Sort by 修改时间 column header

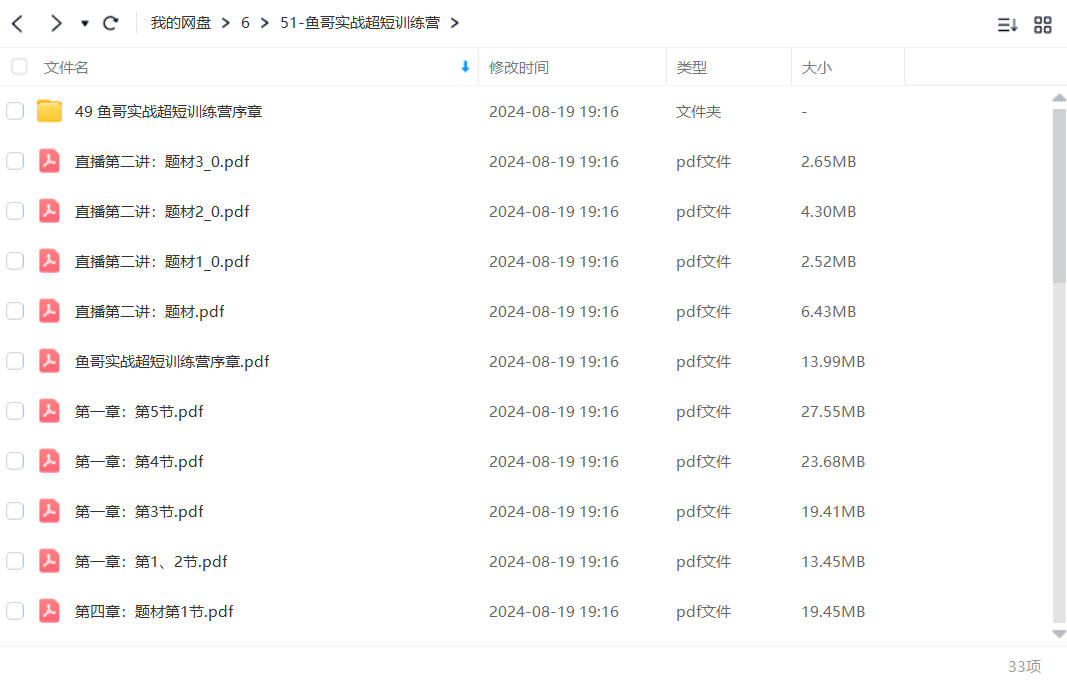tap(519, 67)
